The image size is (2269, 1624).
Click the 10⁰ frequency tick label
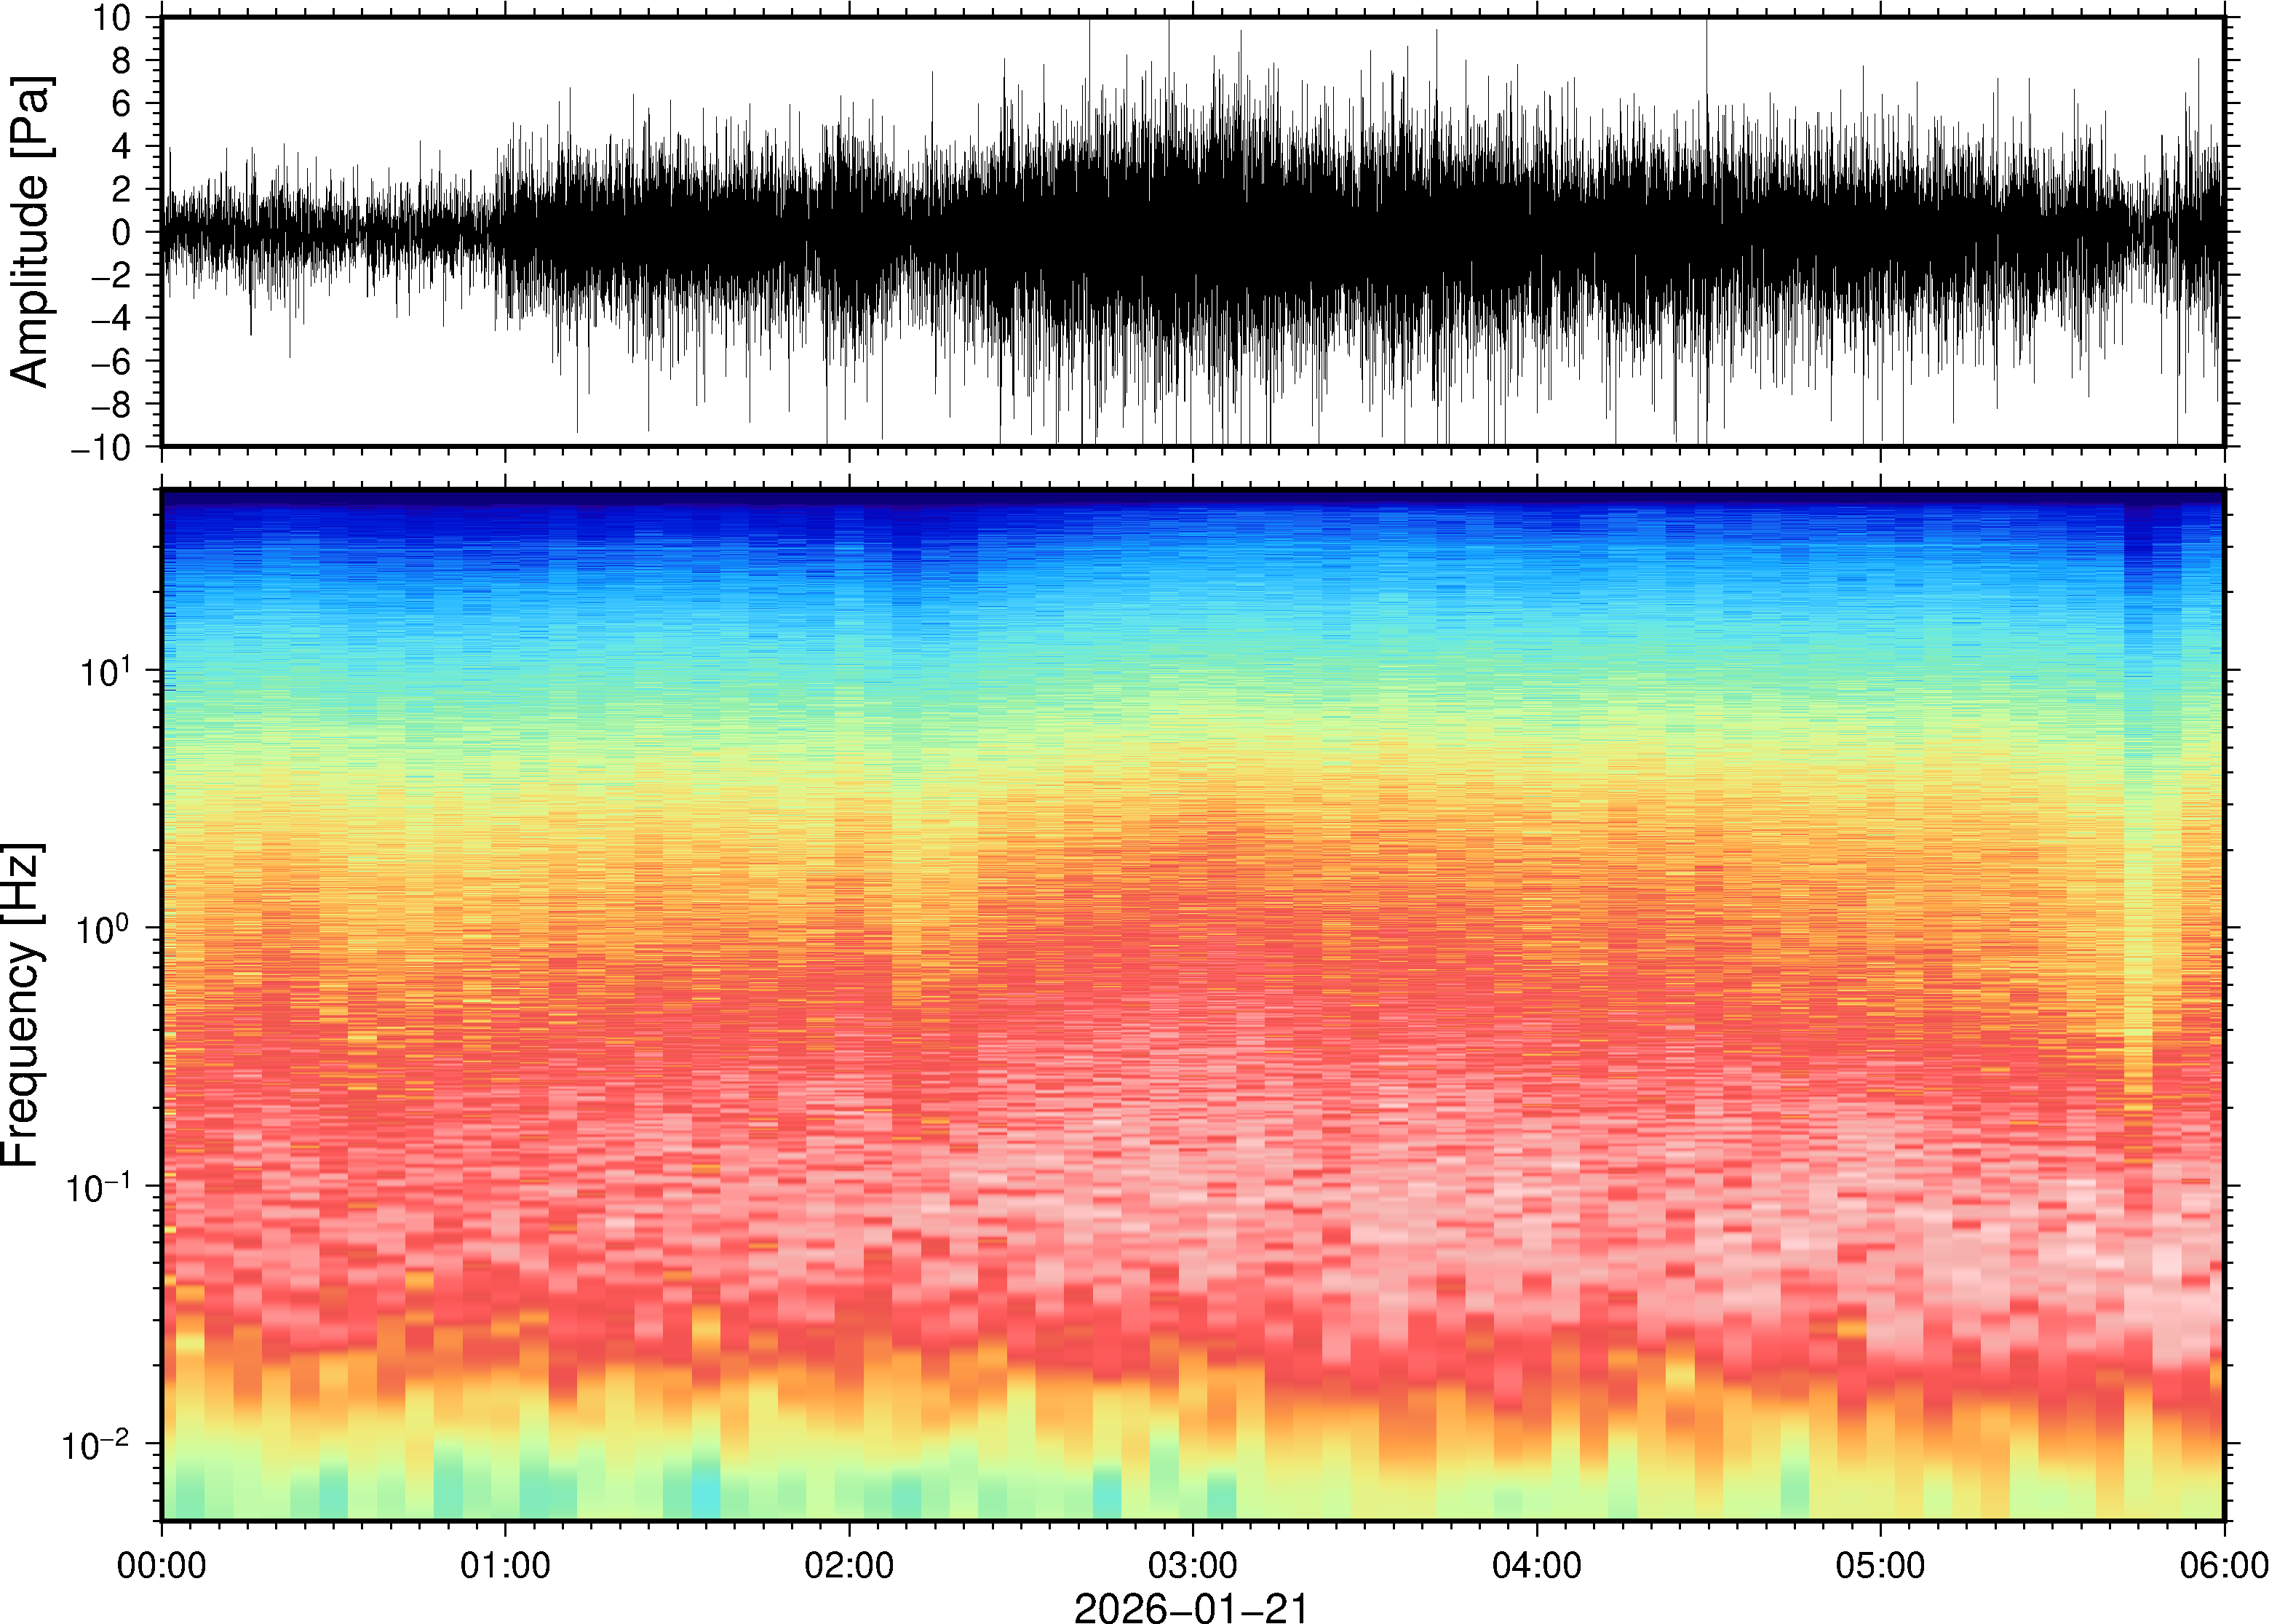pos(104,929)
